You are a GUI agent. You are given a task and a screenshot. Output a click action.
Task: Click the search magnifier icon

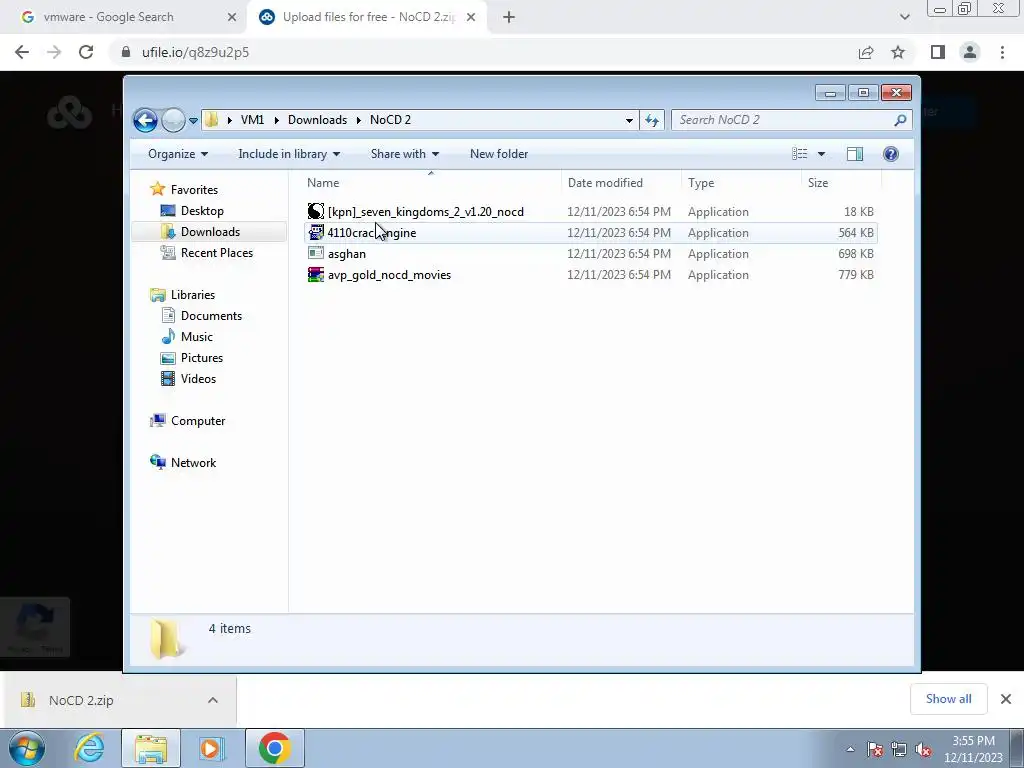coord(900,120)
